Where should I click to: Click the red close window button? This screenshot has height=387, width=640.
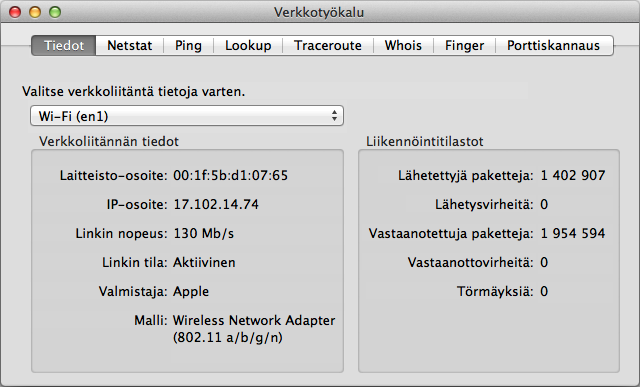pyautogui.click(x=15, y=12)
